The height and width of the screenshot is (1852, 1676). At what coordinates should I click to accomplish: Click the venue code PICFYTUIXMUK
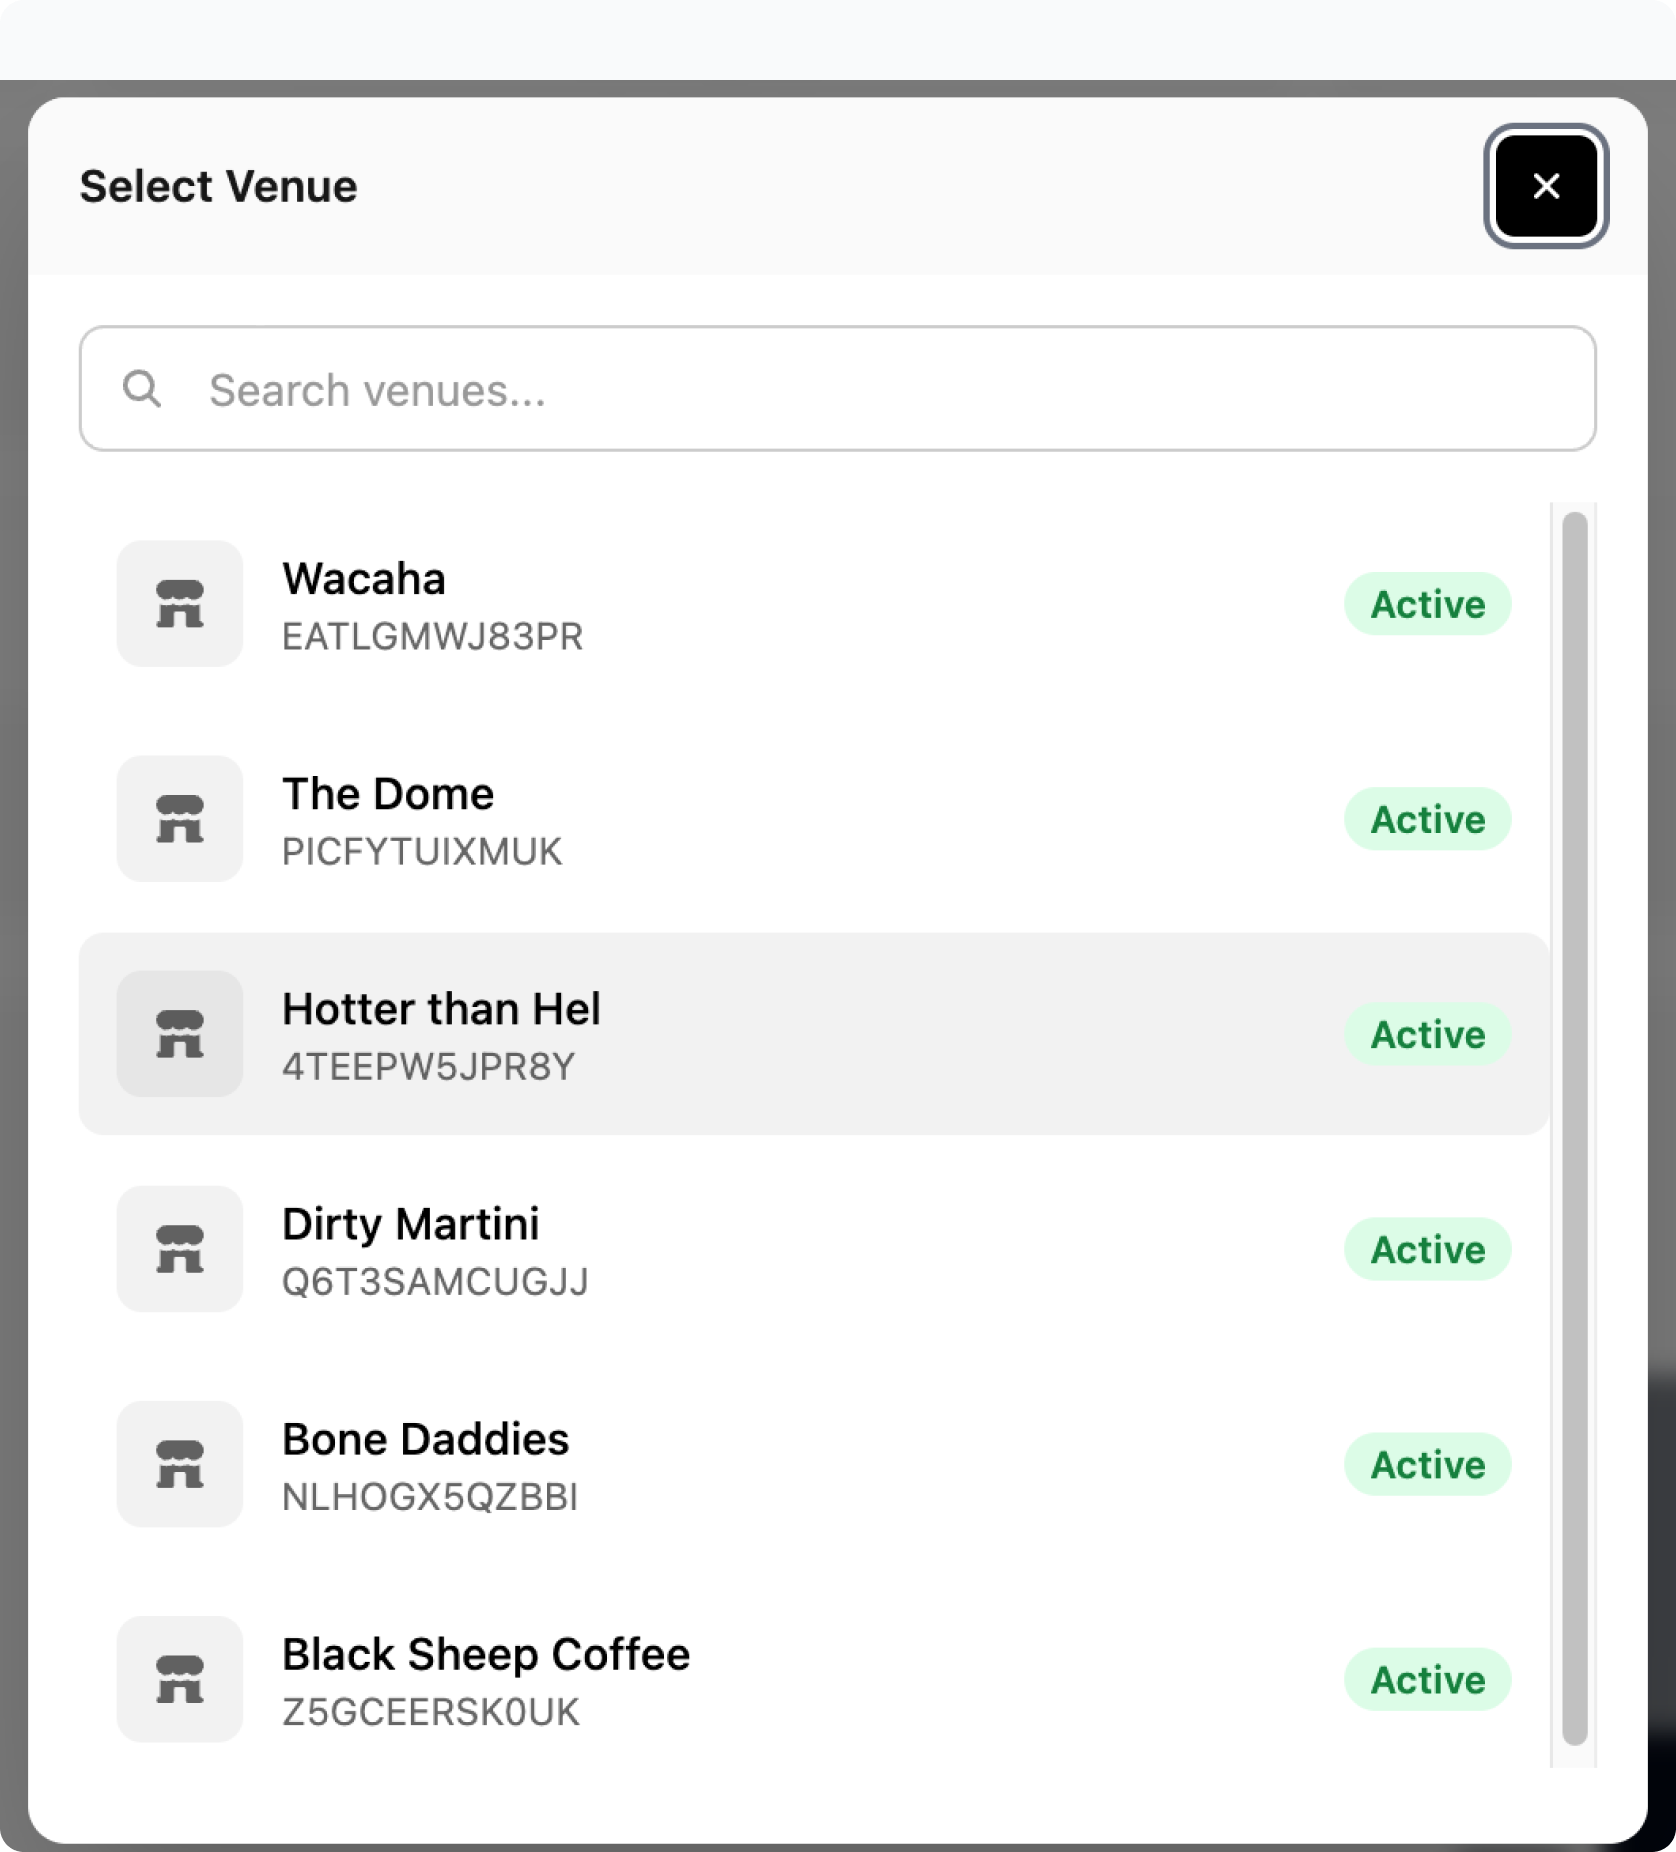click(x=422, y=852)
